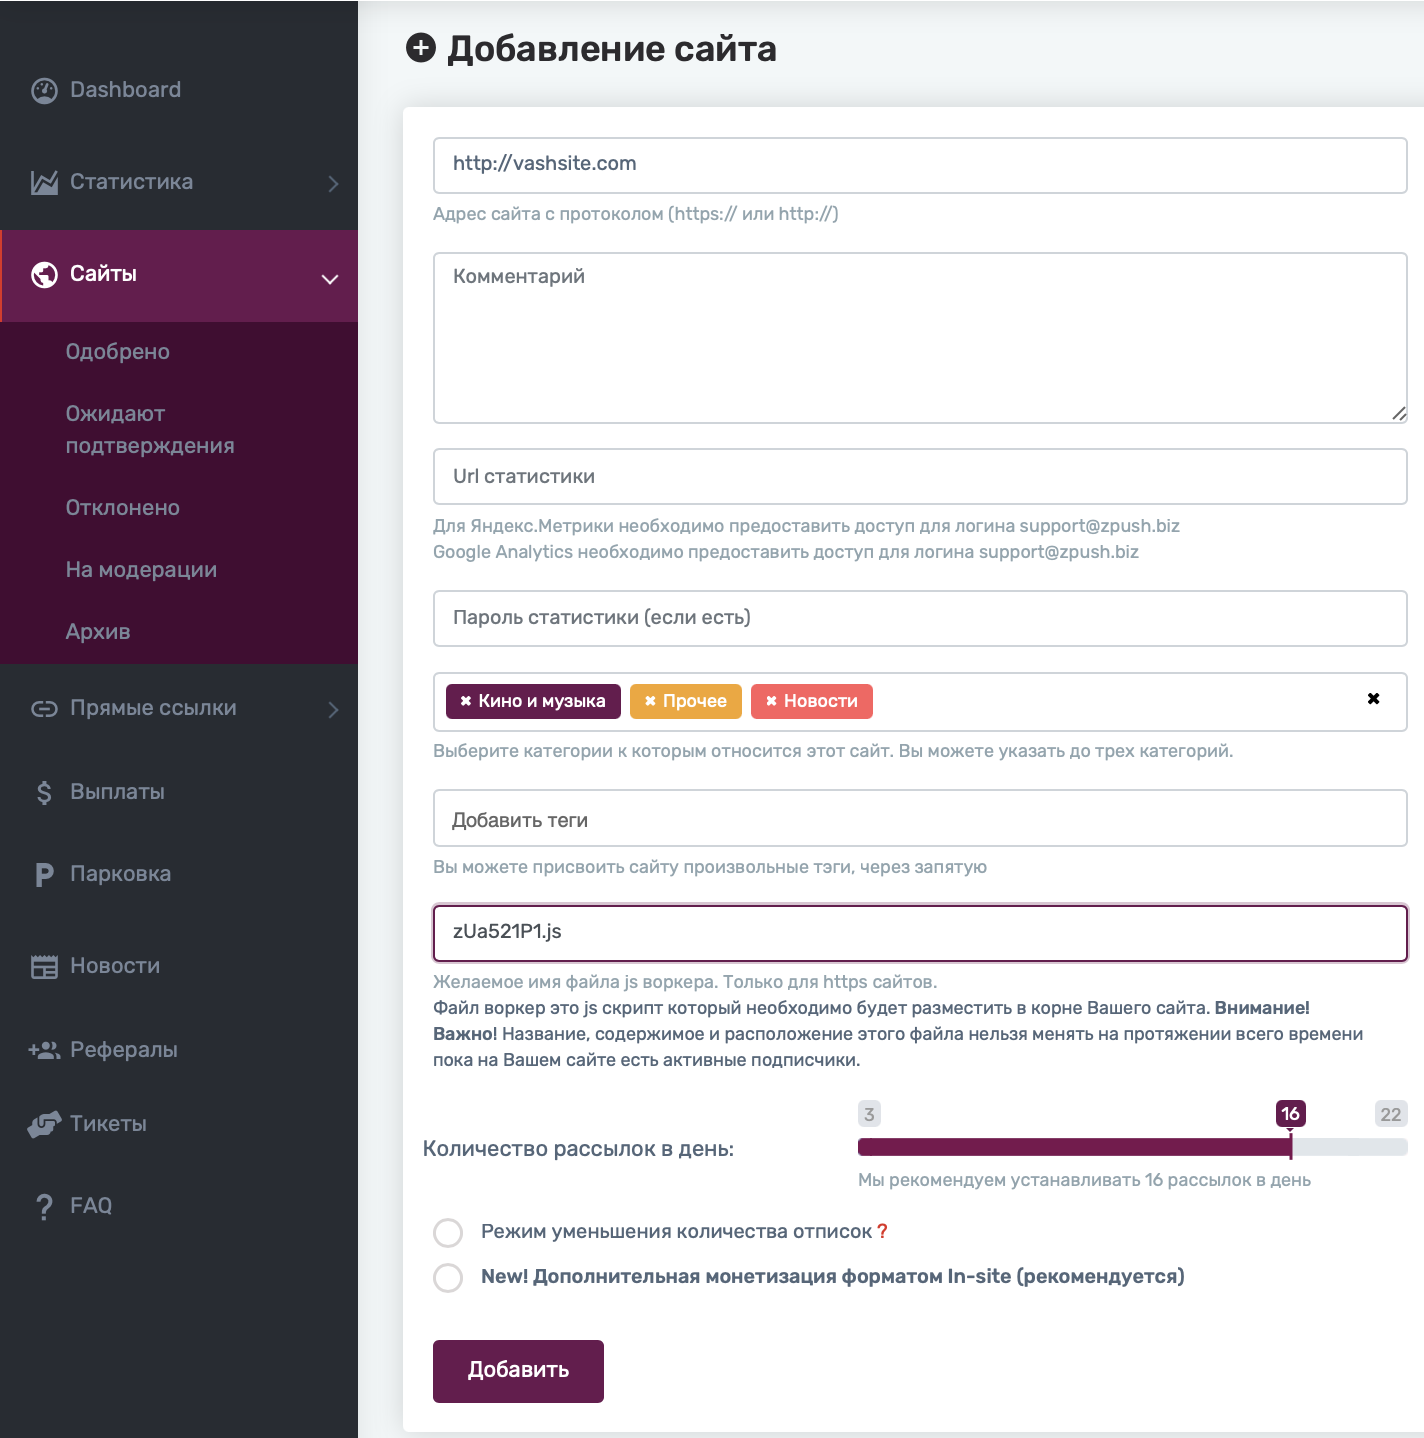Click the FAQ question mark icon

coord(44,1207)
